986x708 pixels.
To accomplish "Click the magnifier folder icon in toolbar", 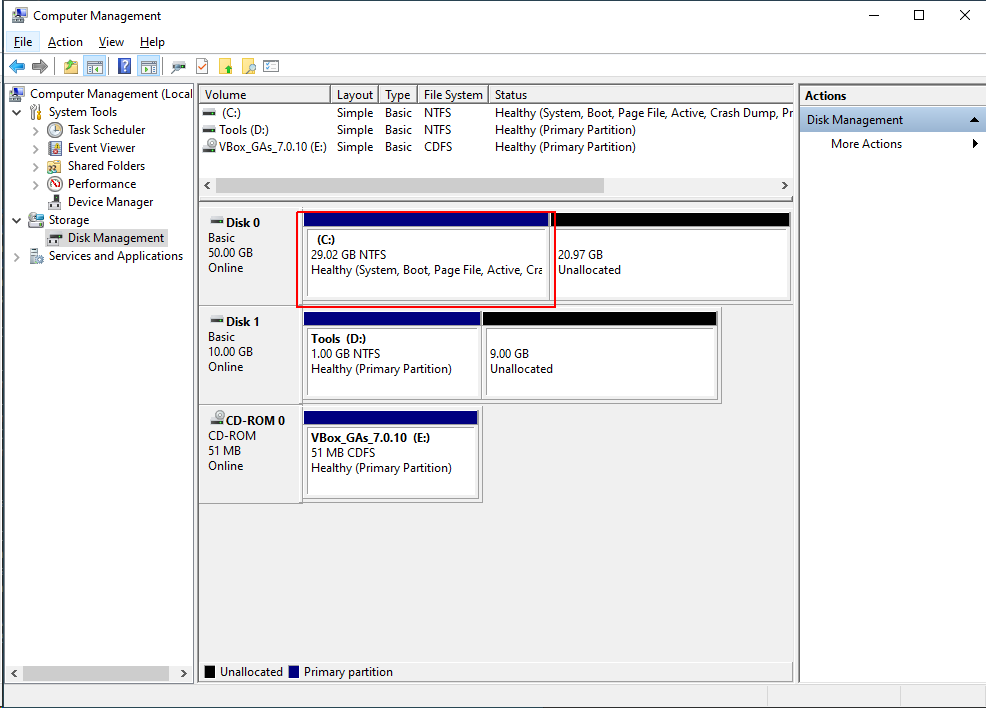I will [x=248, y=67].
